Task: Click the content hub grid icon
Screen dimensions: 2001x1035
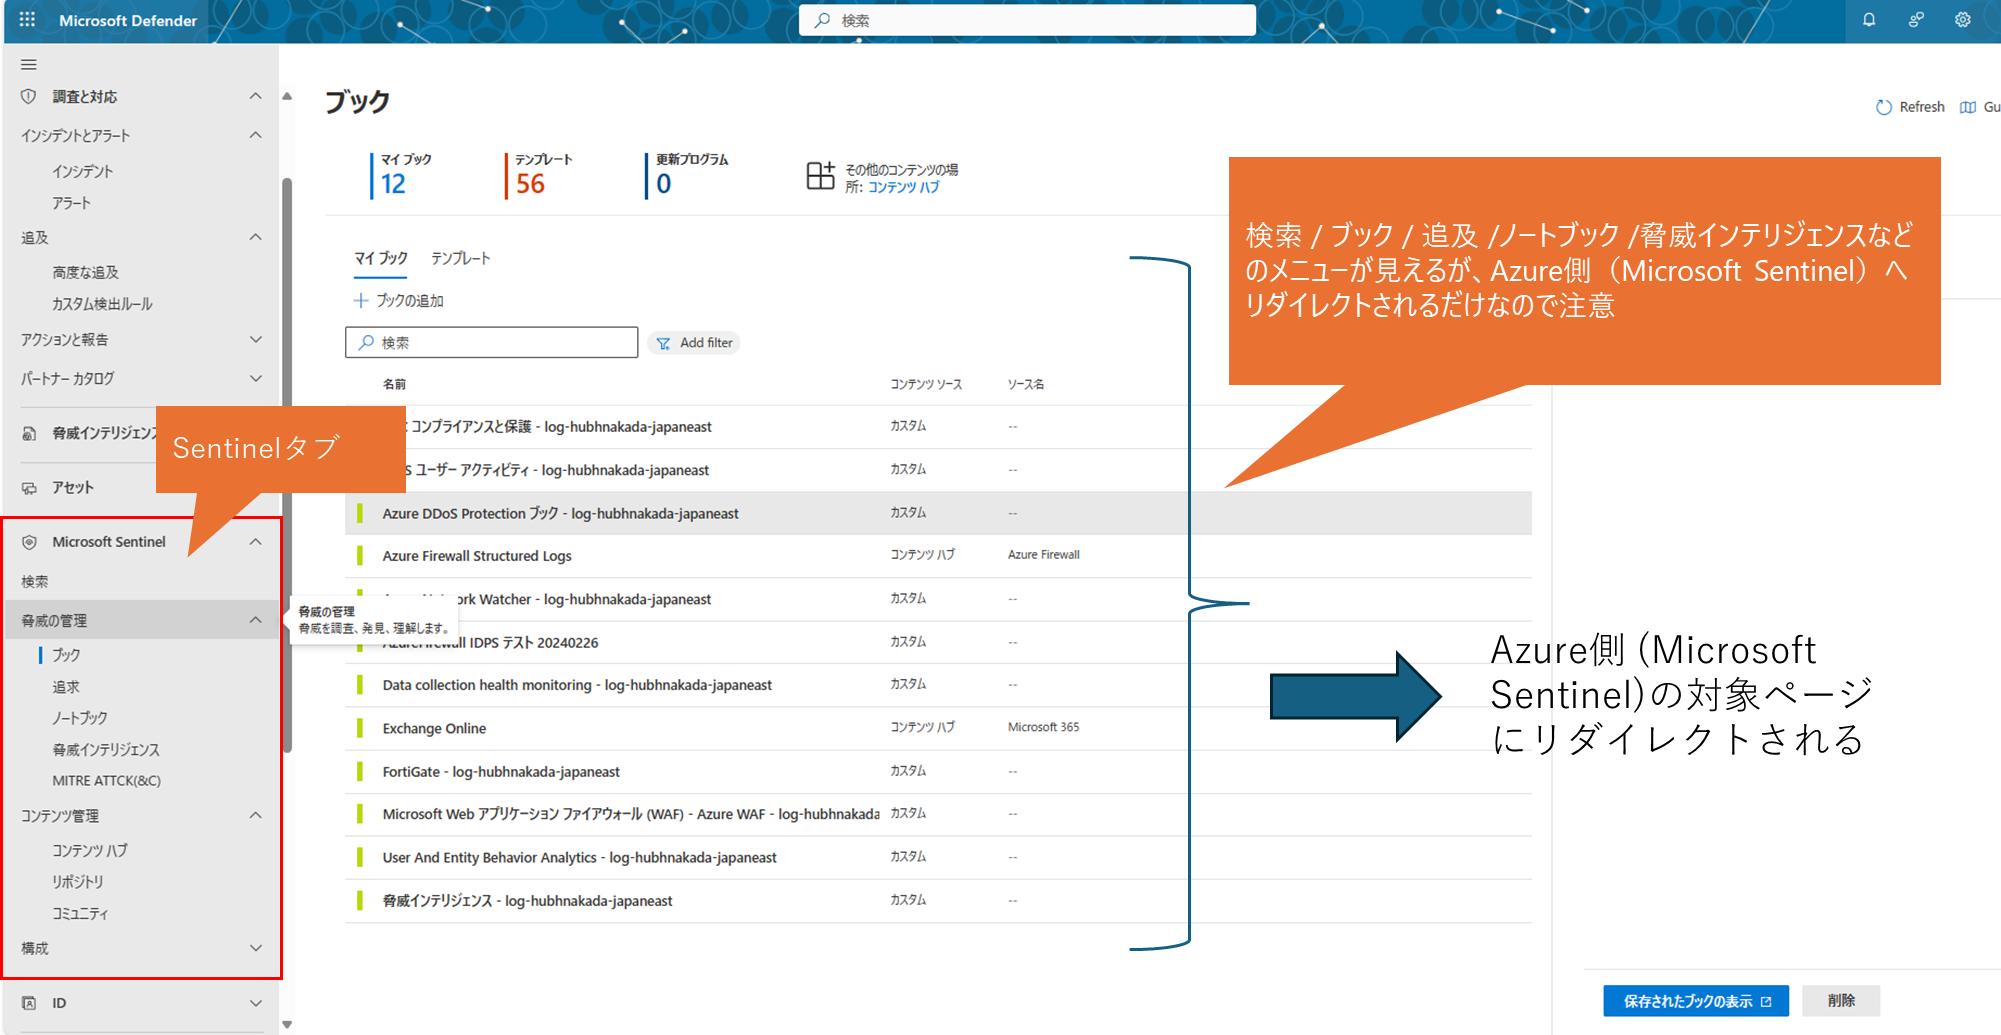Action: coord(821,176)
